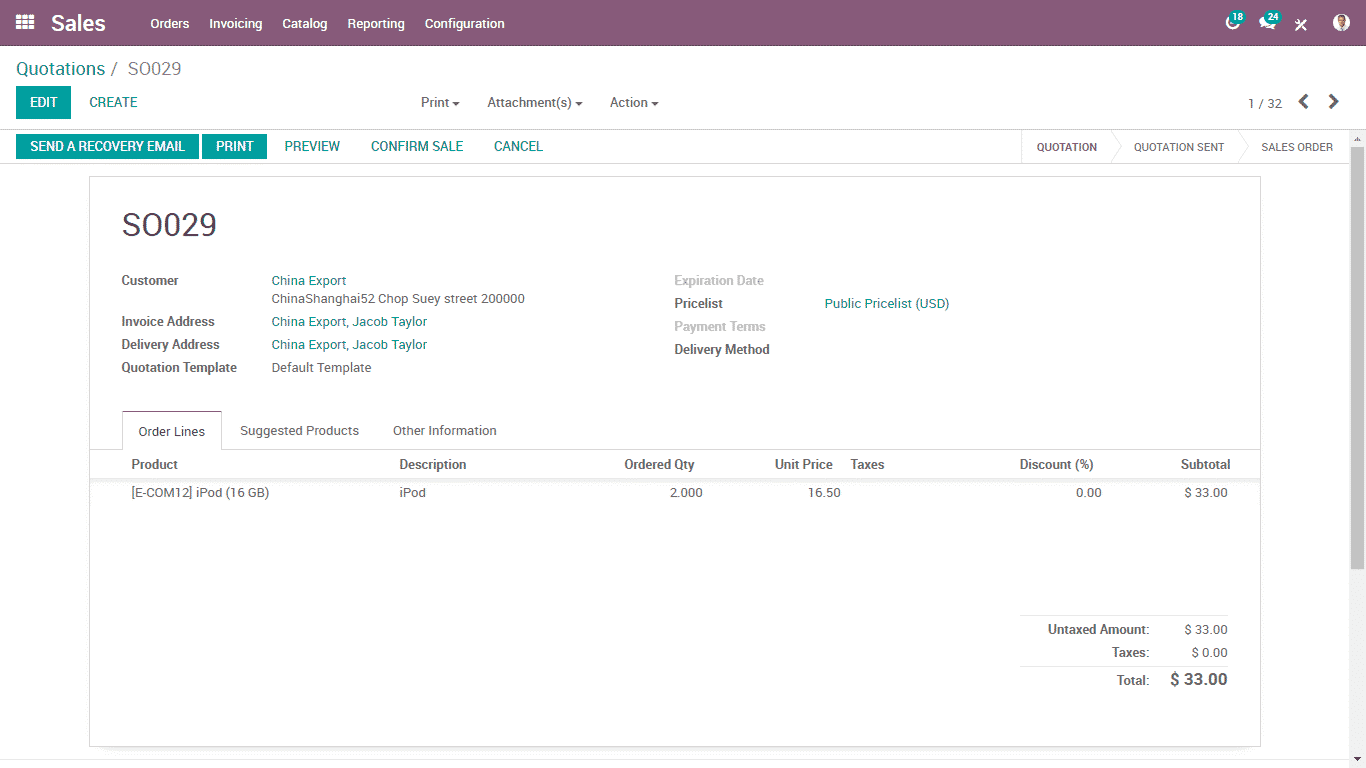The width and height of the screenshot is (1366, 768).
Task: Select the Quotation Sent status stage
Action: (x=1179, y=147)
